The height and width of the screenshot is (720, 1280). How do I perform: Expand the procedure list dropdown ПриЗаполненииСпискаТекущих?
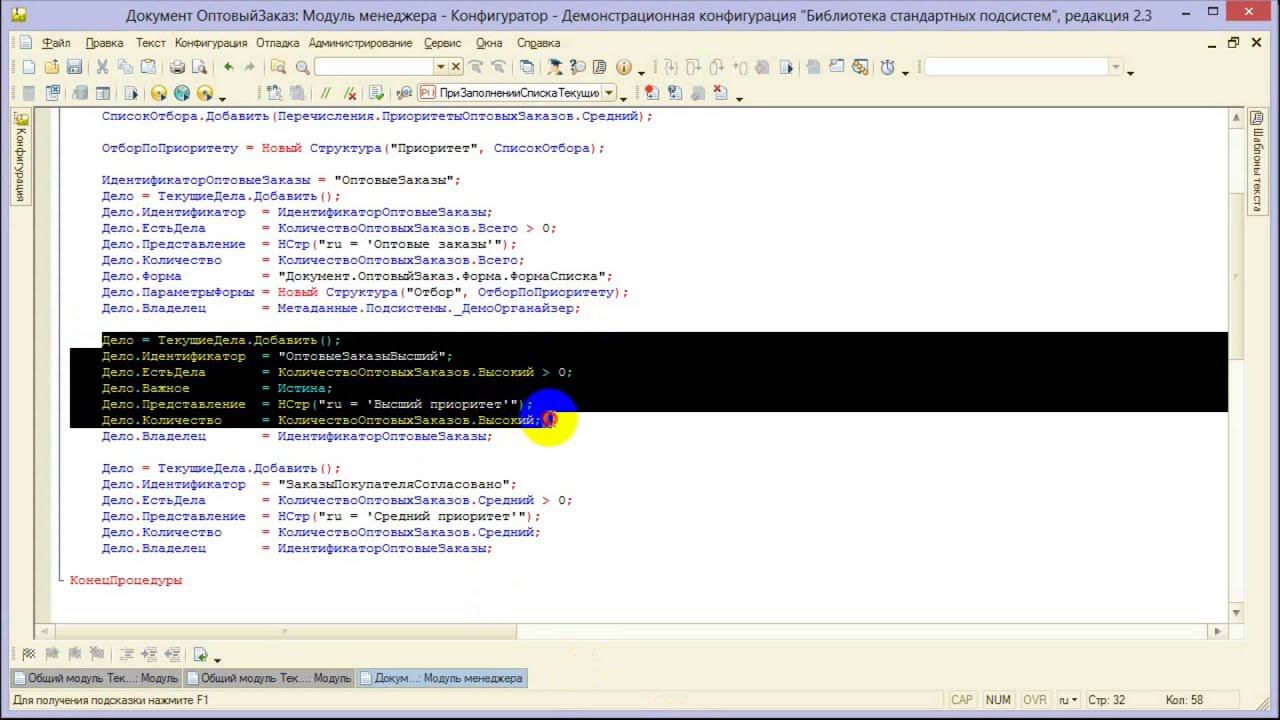click(x=608, y=93)
